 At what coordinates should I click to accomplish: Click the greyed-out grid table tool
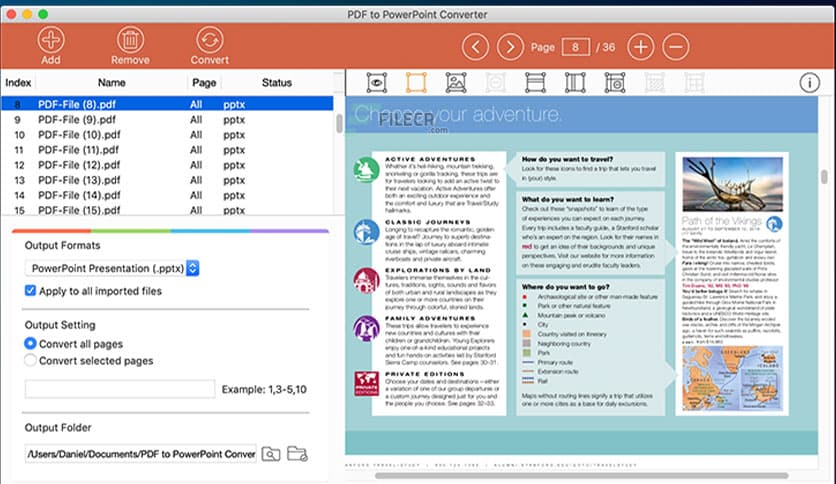[694, 83]
